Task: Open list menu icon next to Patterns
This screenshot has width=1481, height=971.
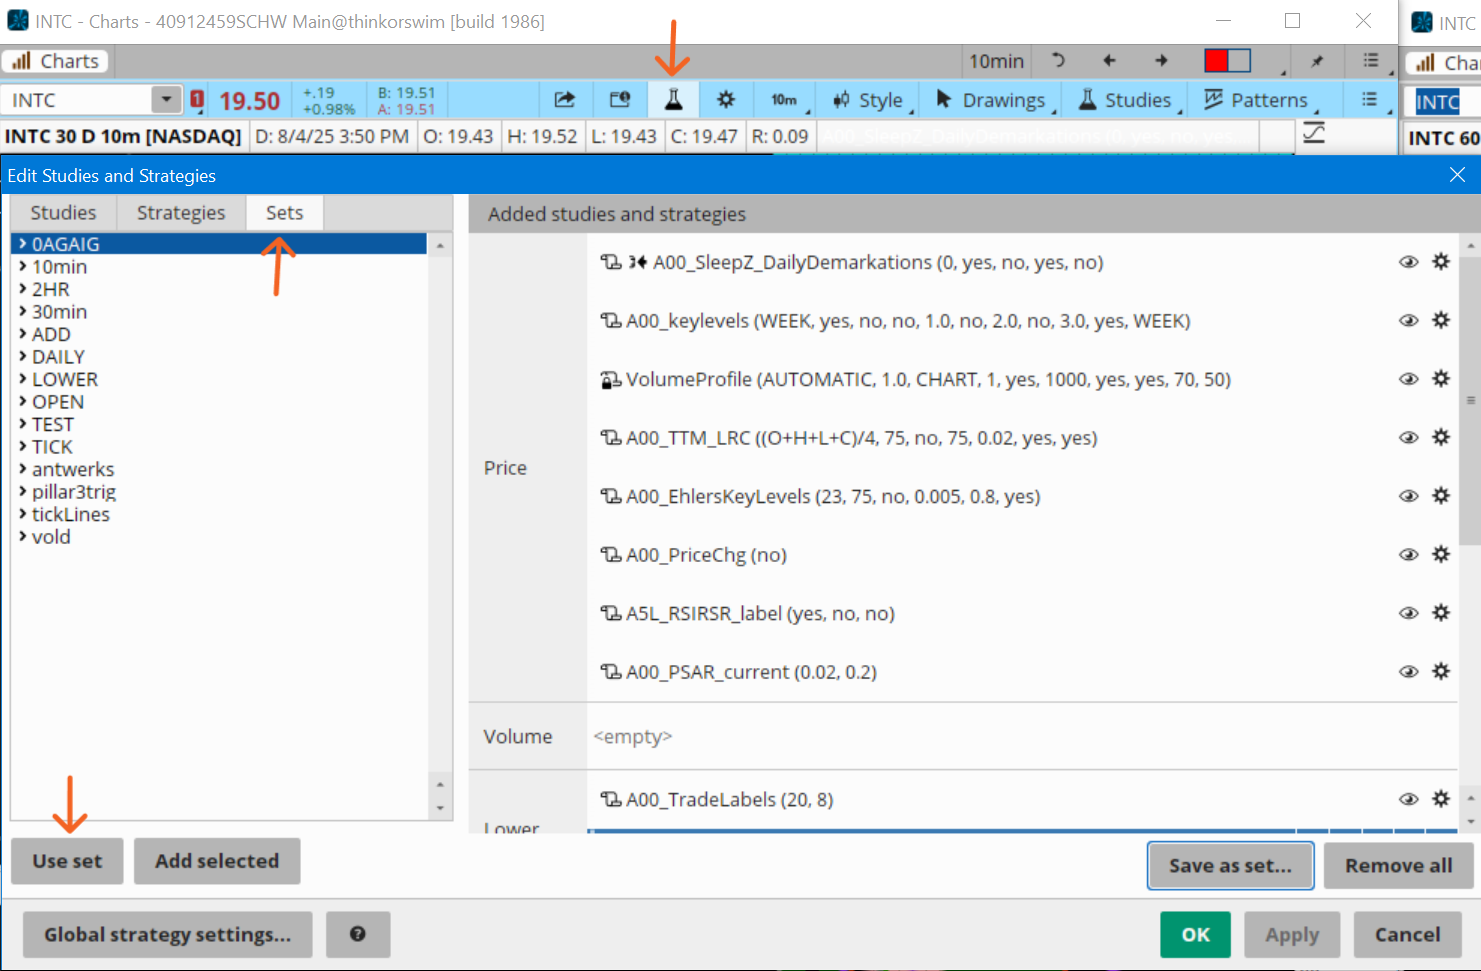Action: click(x=1370, y=100)
